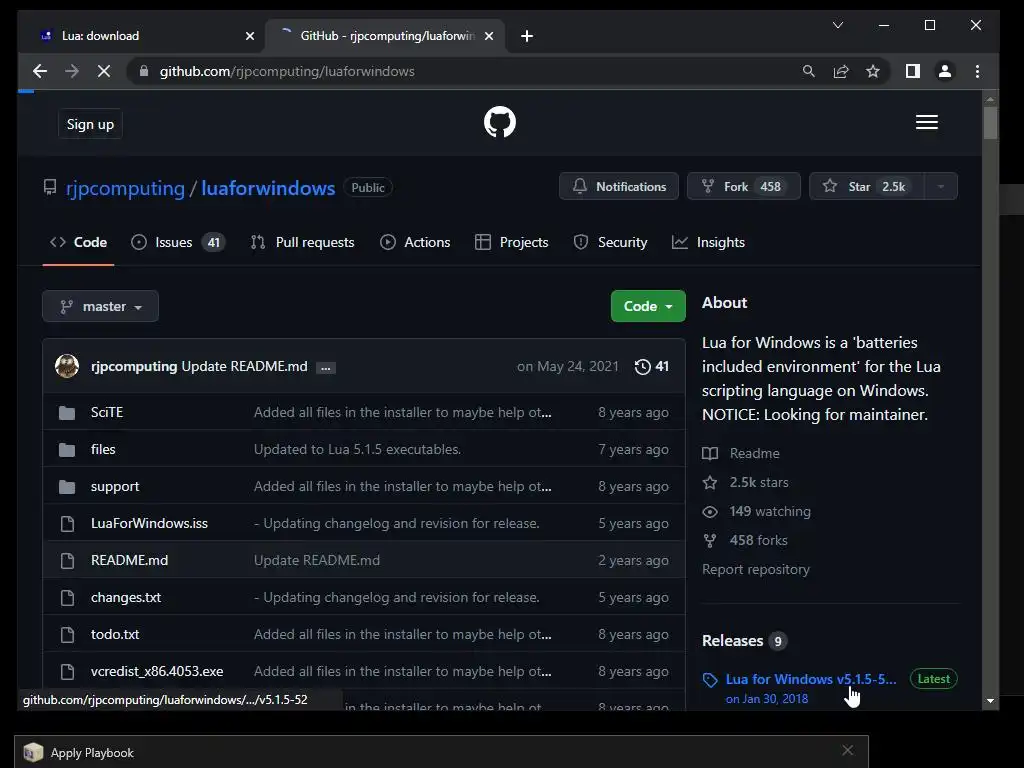Open a new browser tab
This screenshot has height=768, width=1024.
[x=527, y=36]
